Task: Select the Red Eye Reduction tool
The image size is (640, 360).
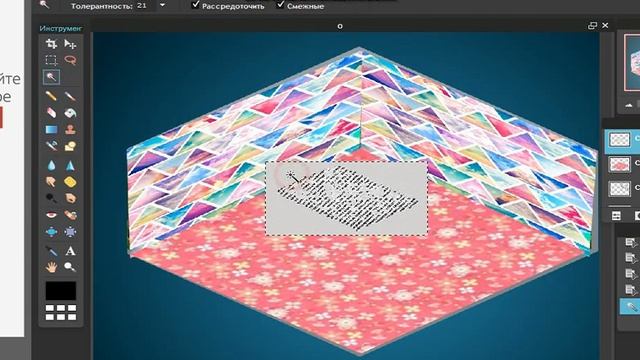Action: pyautogui.click(x=51, y=215)
